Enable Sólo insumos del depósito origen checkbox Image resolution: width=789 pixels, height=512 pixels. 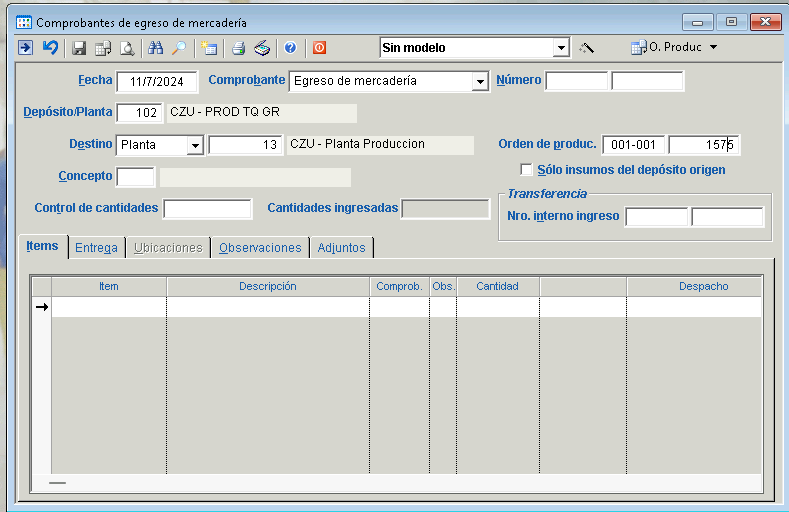527,170
